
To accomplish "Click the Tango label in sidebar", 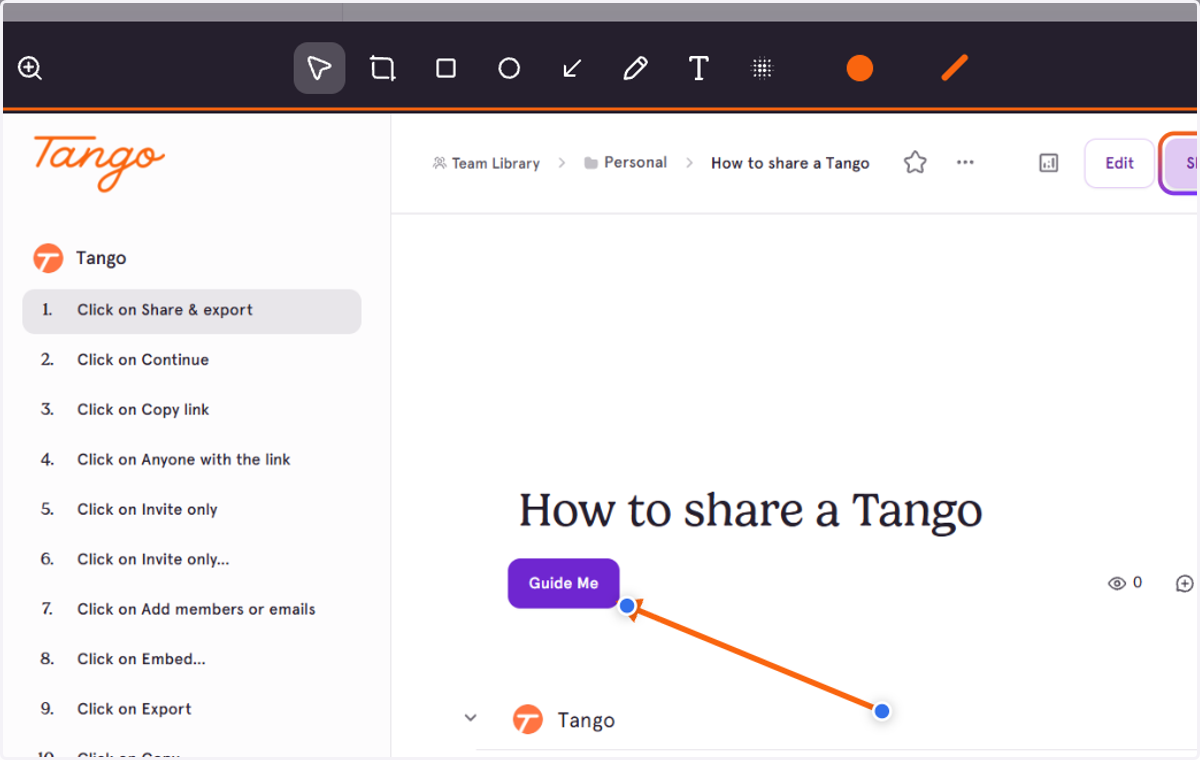I will tap(101, 258).
